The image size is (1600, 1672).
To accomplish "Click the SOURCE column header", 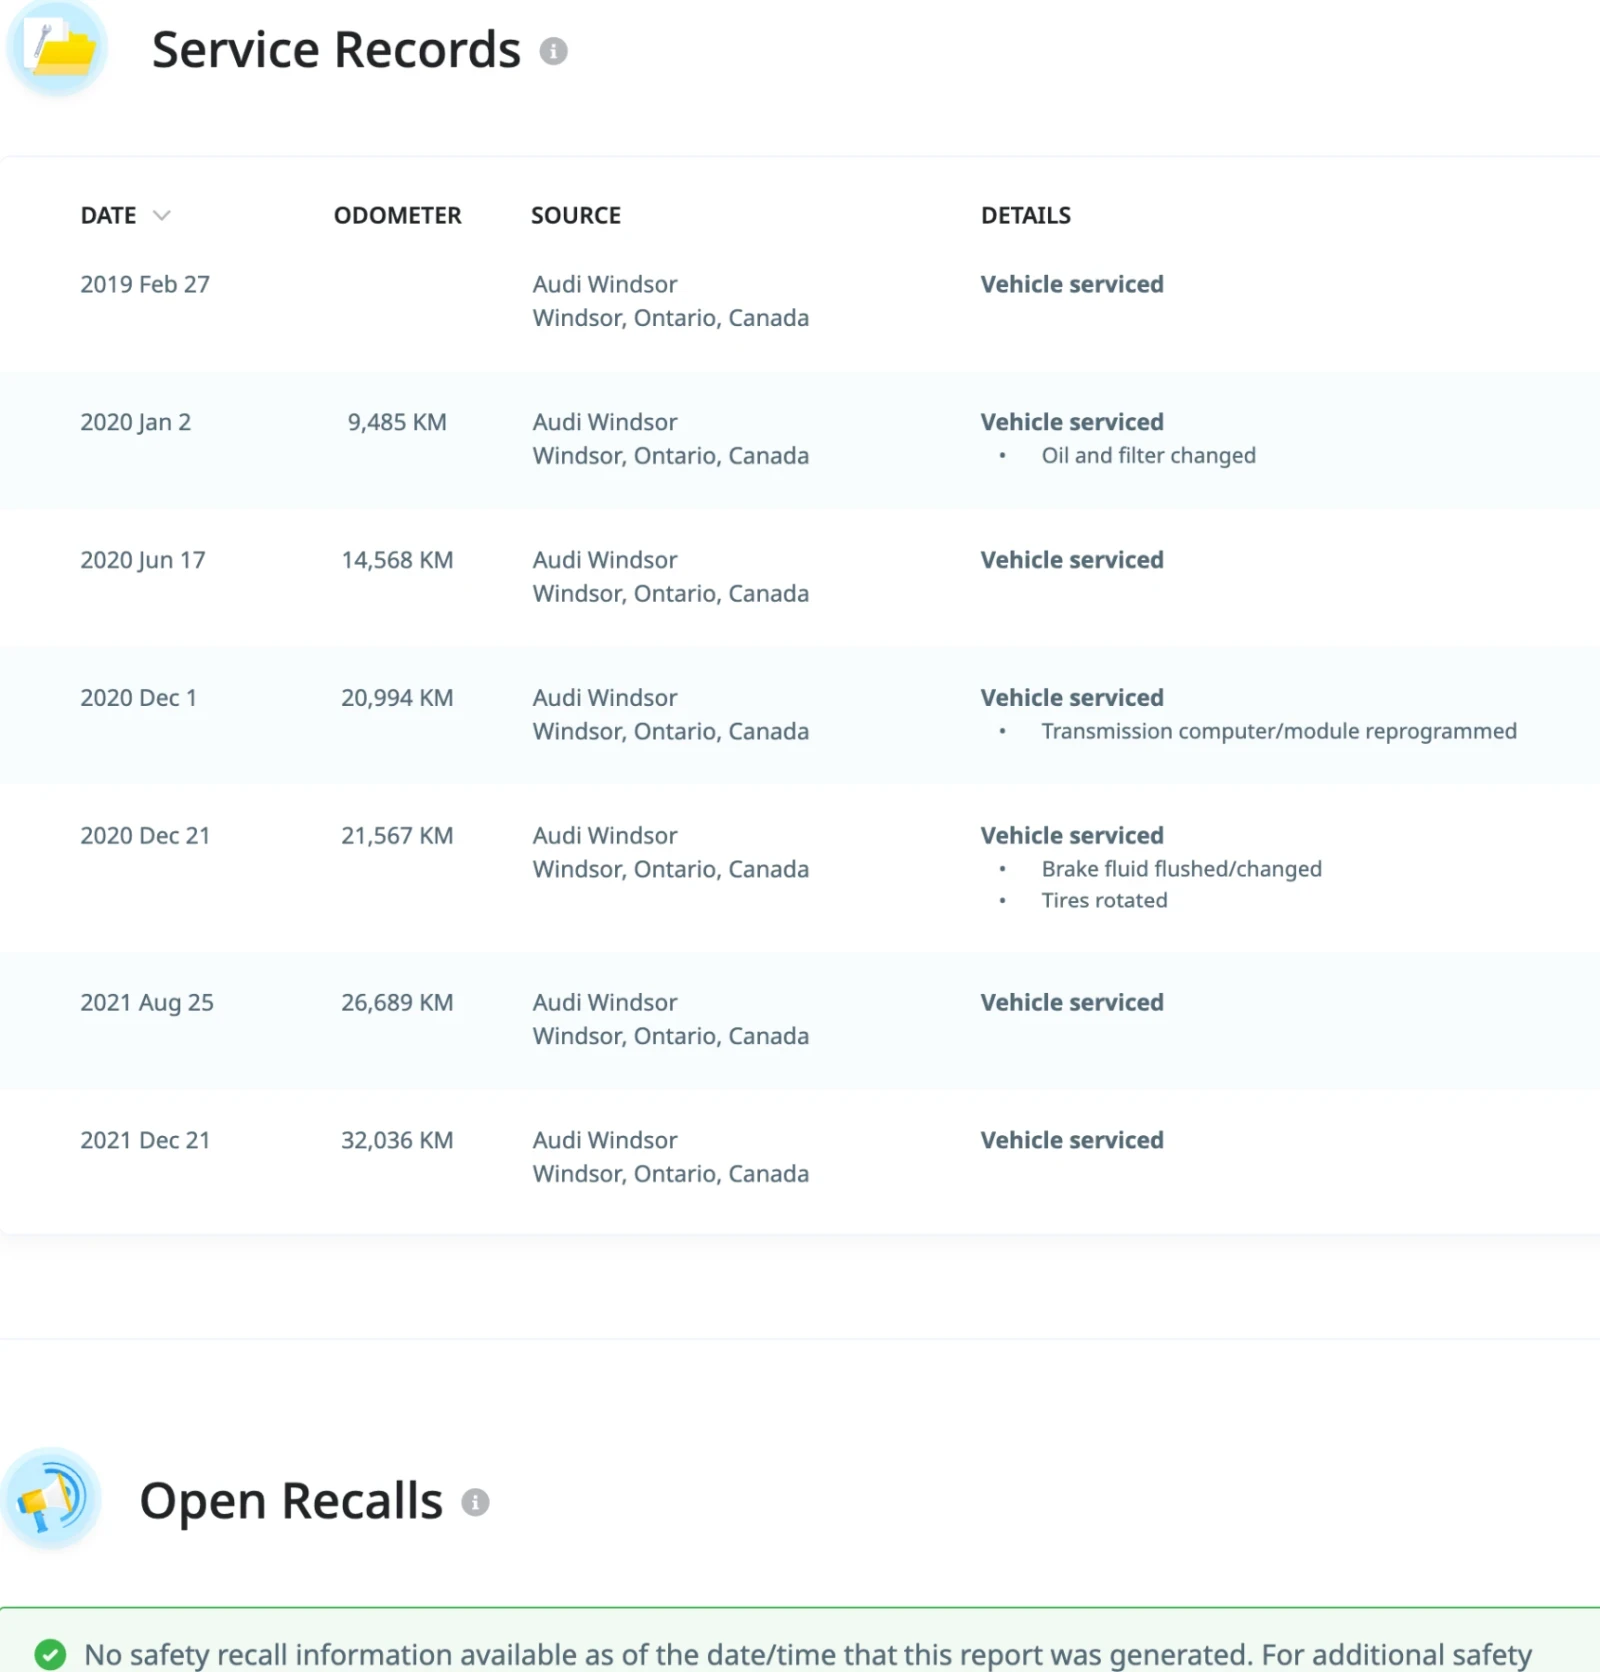I will coord(576,215).
